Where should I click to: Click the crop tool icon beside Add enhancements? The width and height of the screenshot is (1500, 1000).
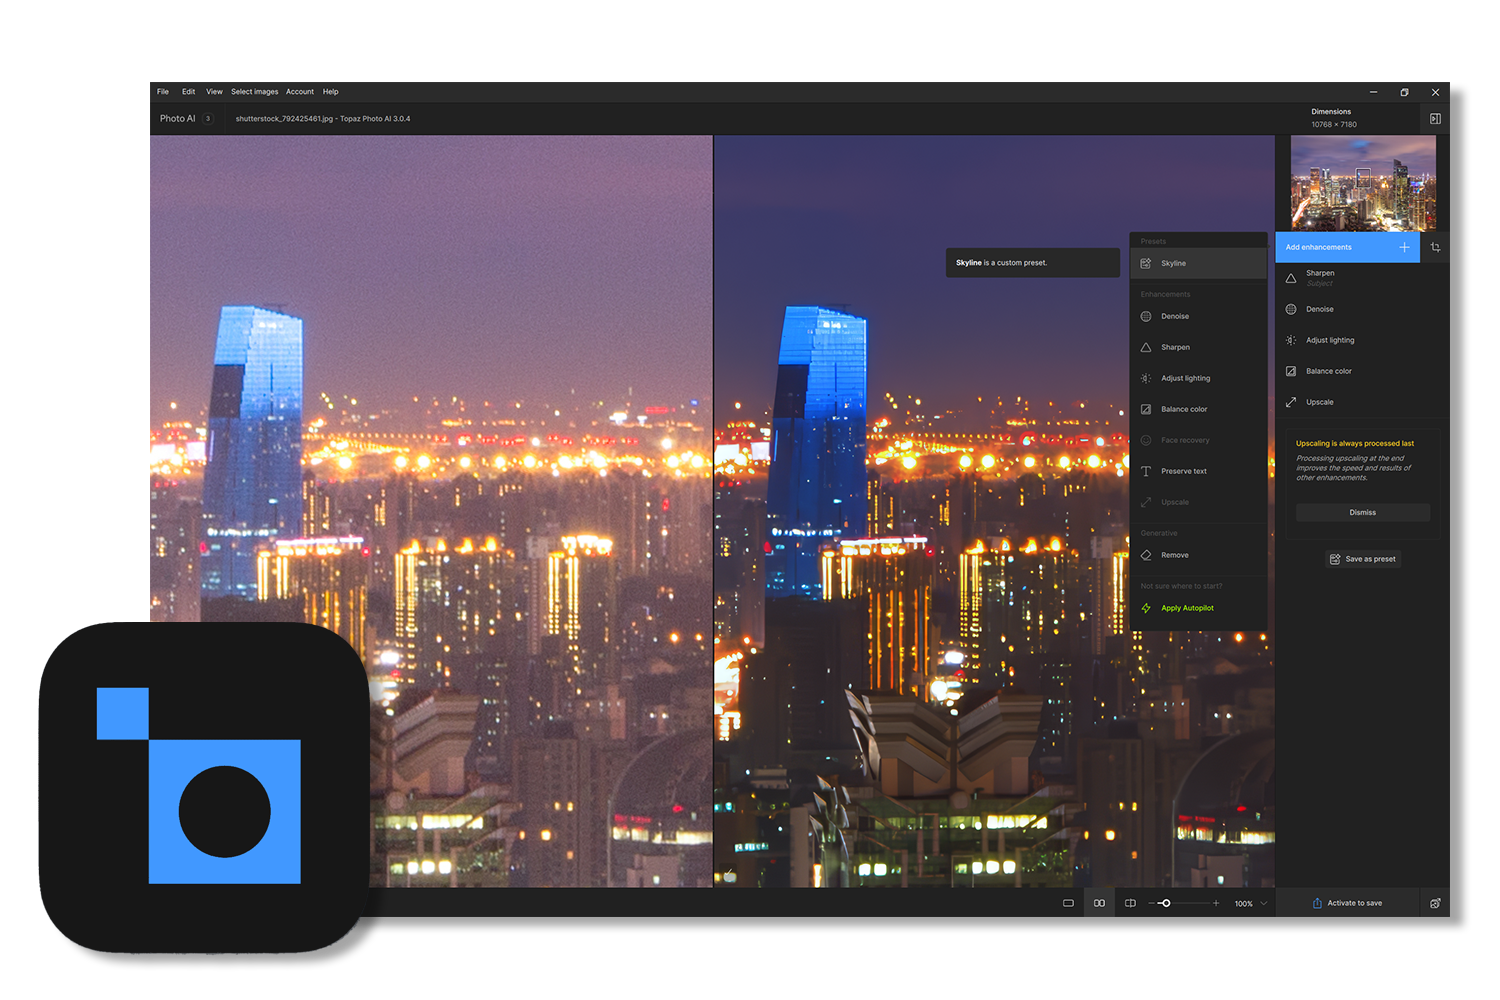[x=1435, y=247]
